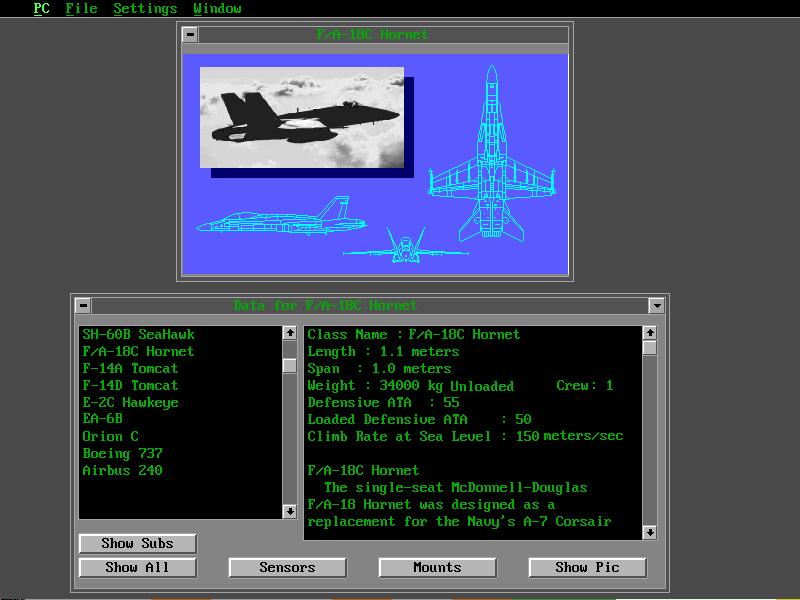Open system menu of F/A-18C picture window
This screenshot has height=600, width=800.
point(190,35)
